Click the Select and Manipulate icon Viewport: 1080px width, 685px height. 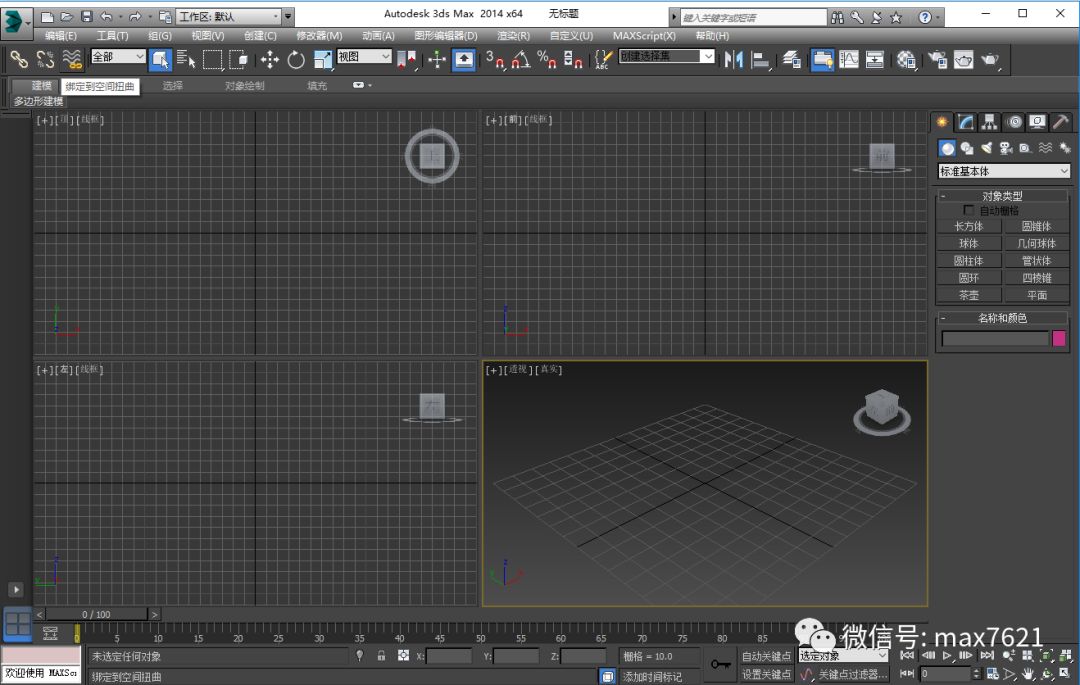point(437,60)
